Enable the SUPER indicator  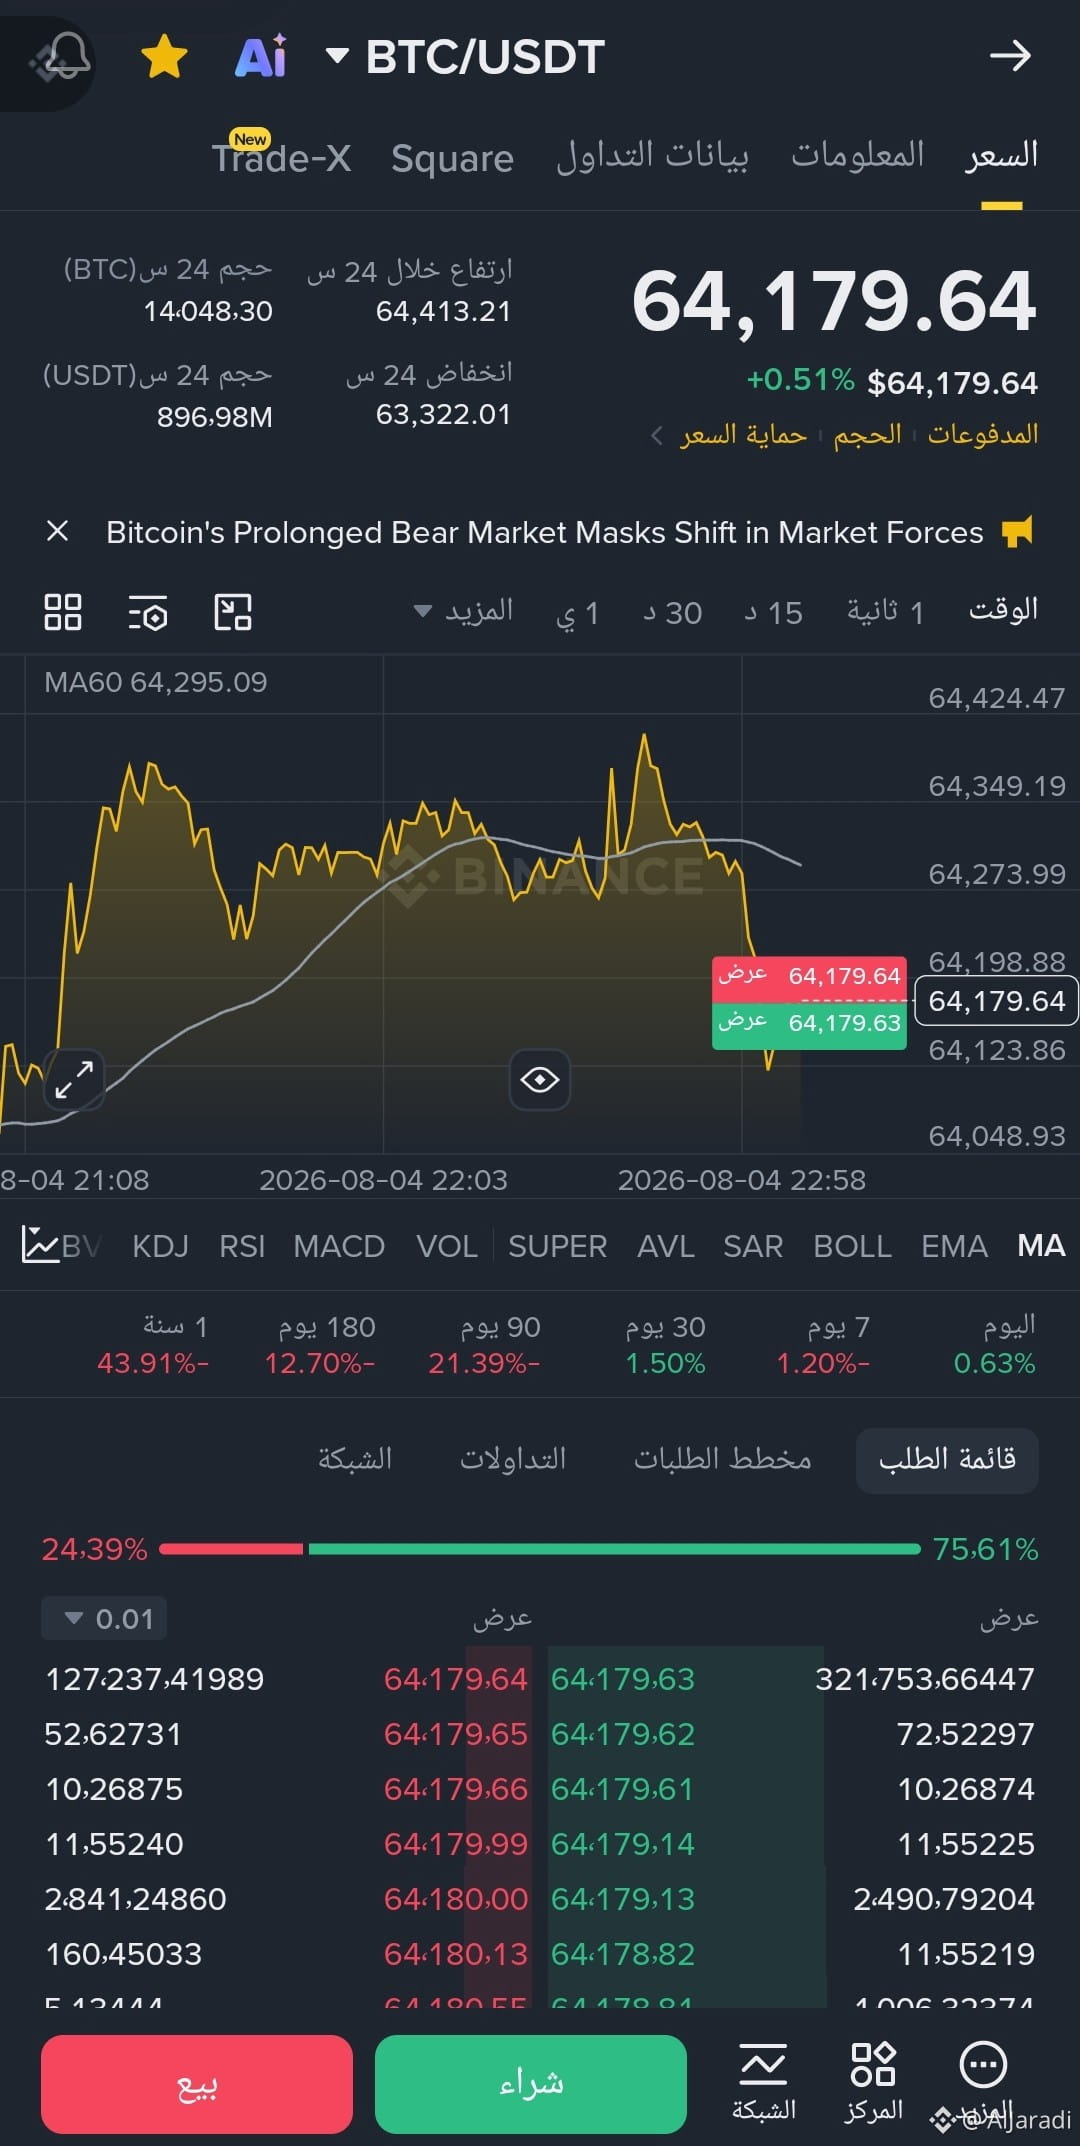coord(557,1246)
